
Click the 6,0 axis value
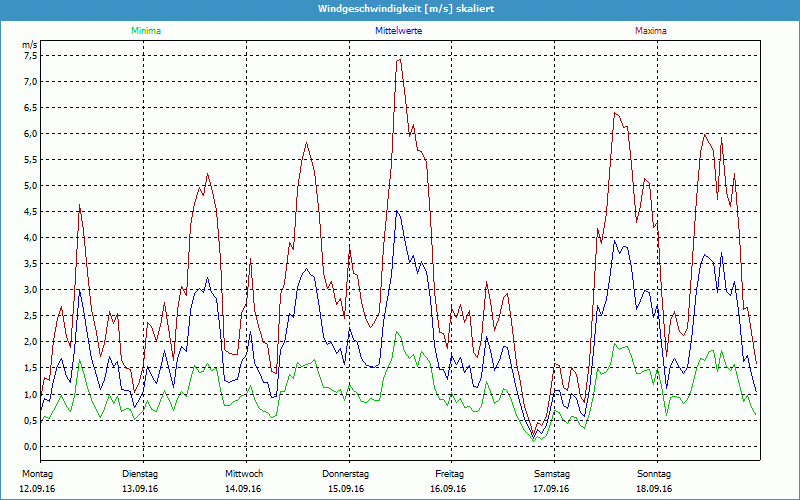click(x=31, y=134)
